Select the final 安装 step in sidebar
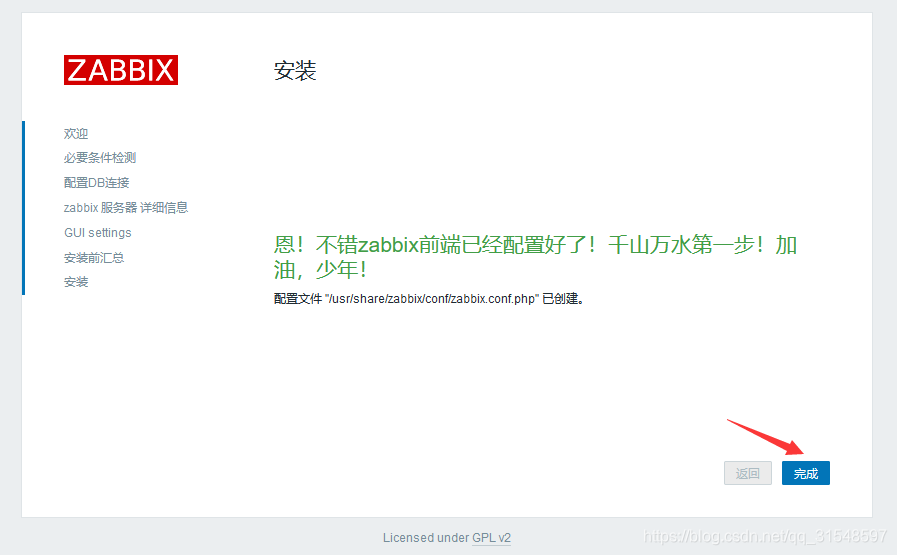Viewport: 897px width, 555px height. pos(76,282)
